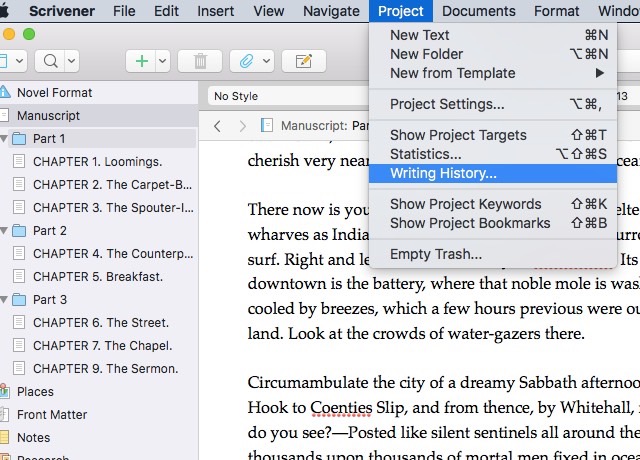This screenshot has height=460, width=640.
Task: Select the Notes folder in binder
Action: (x=33, y=438)
